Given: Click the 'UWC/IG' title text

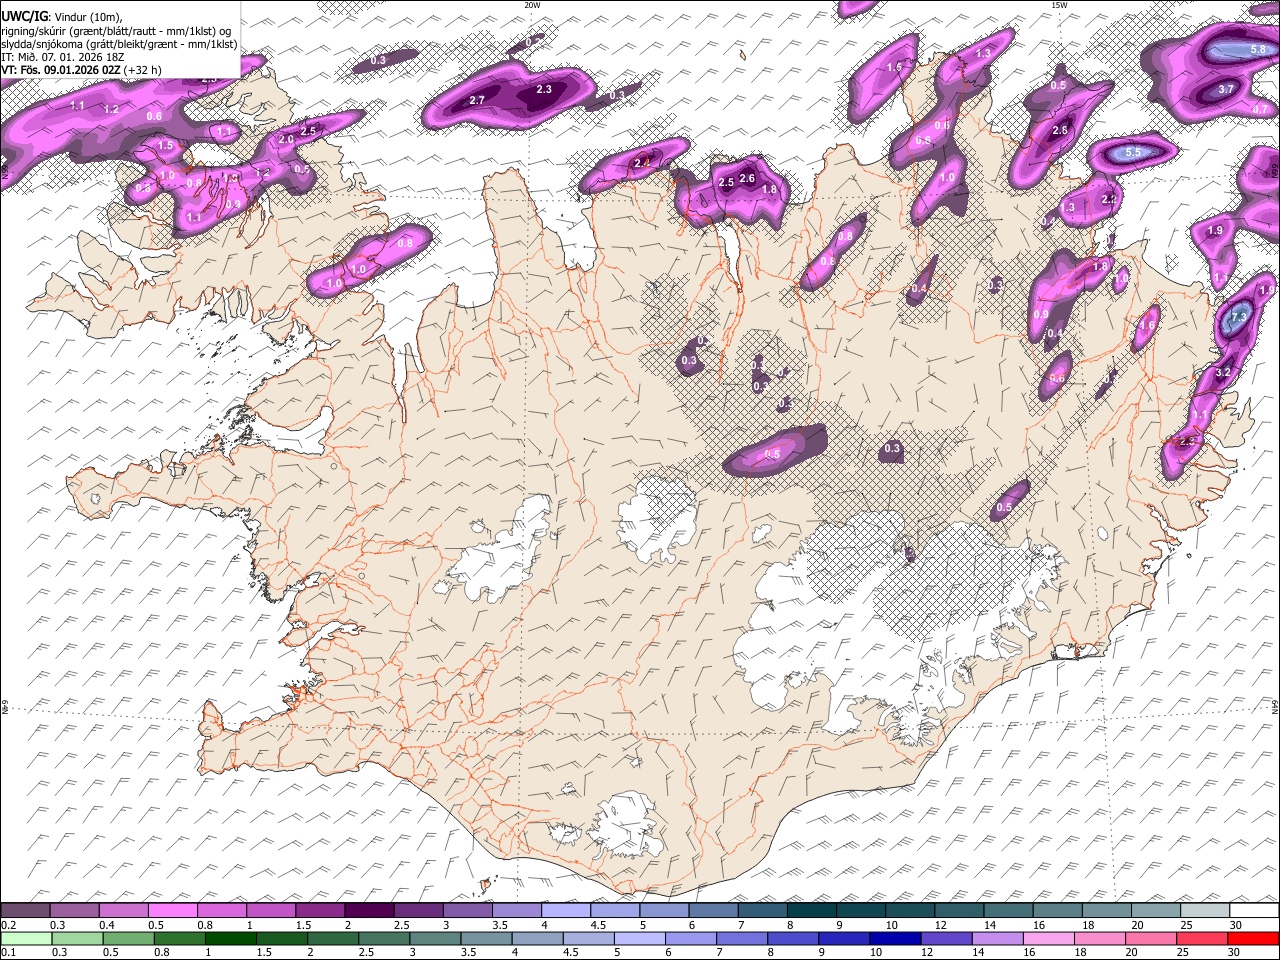Looking at the screenshot, I should (23, 17).
